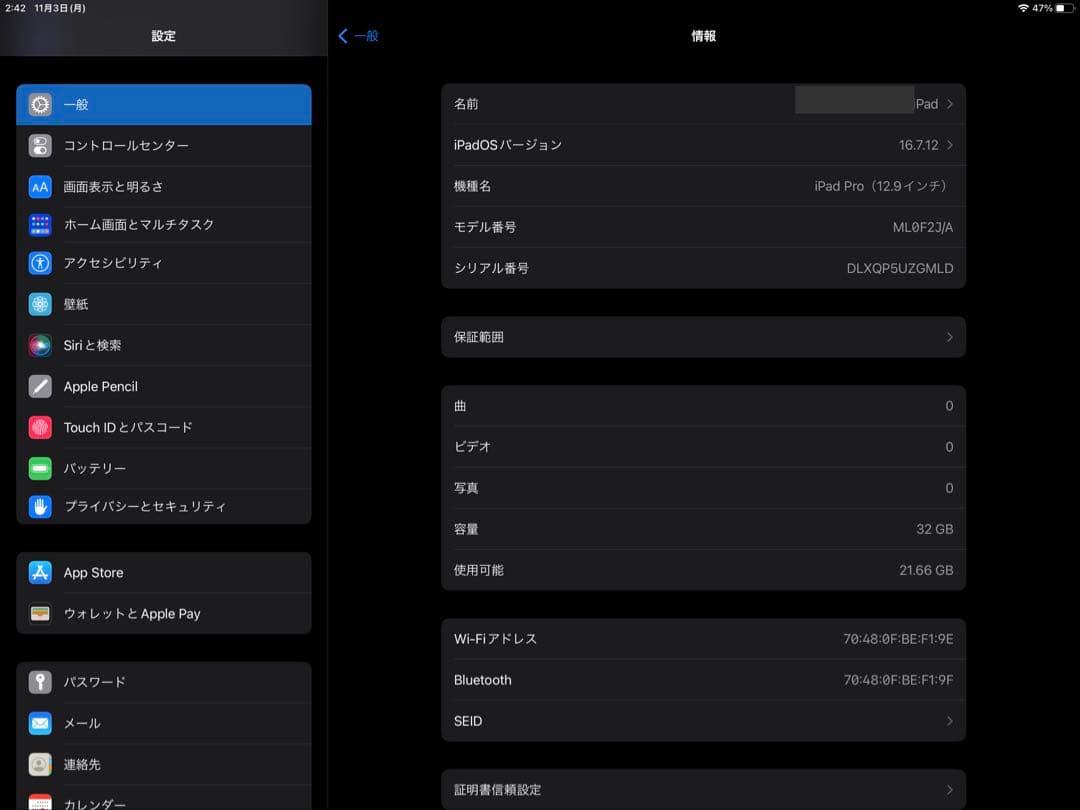The height and width of the screenshot is (810, 1080).
Task: Expand the SEID row
Action: 703,720
